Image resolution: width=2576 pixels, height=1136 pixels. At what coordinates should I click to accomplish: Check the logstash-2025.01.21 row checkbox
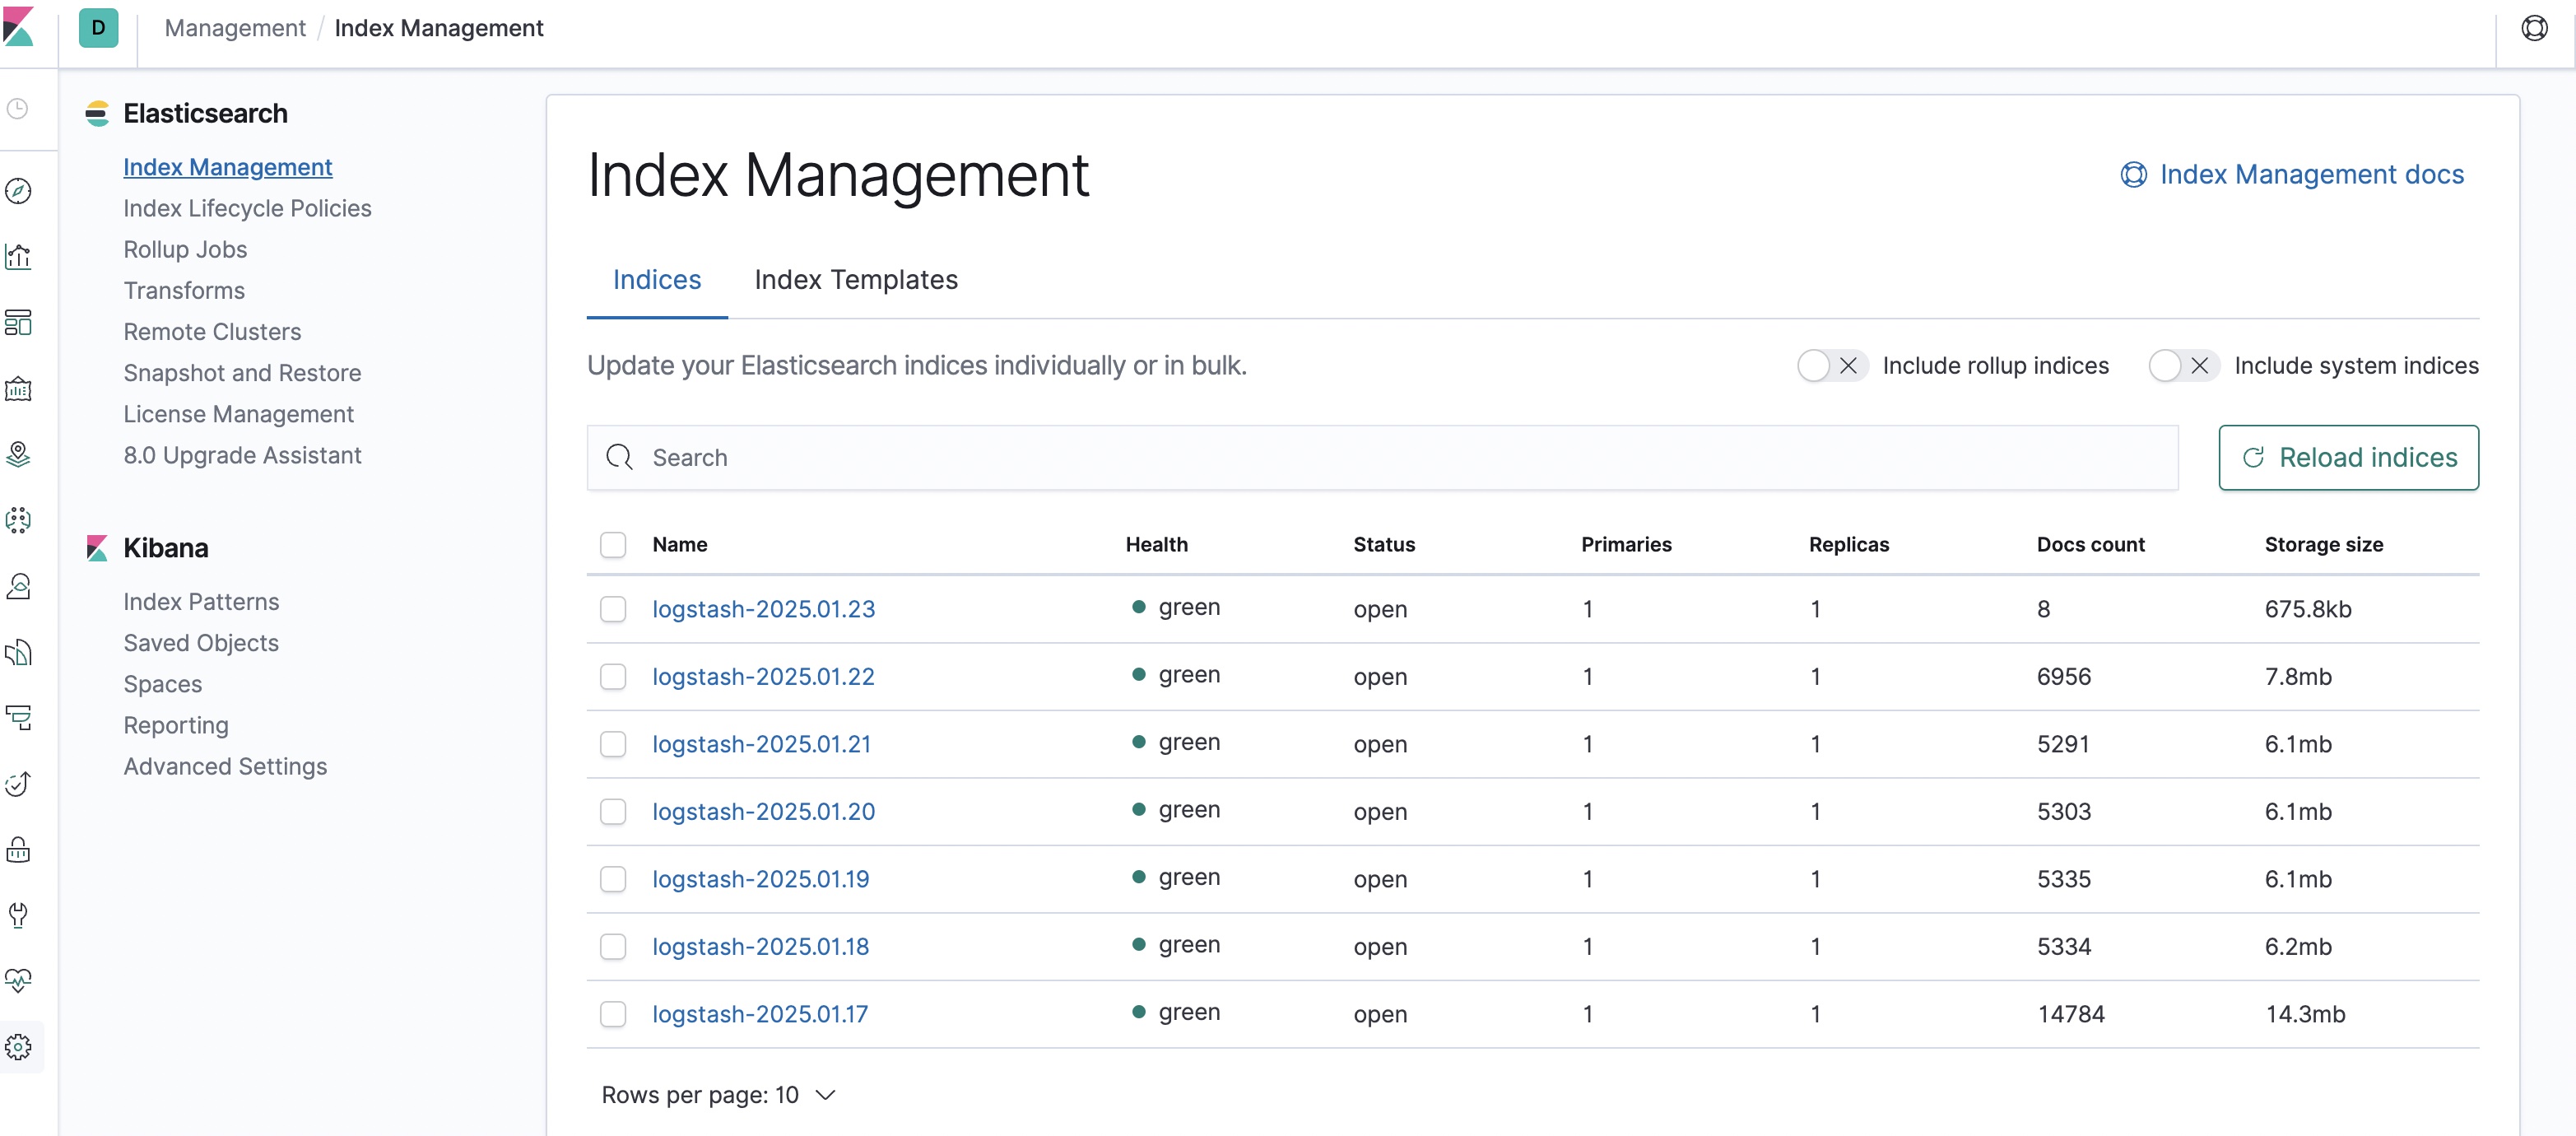(x=613, y=744)
